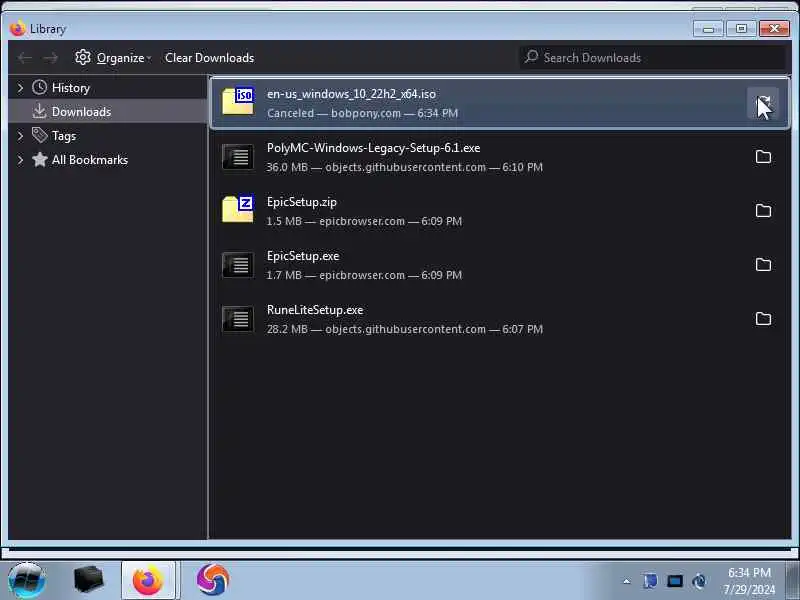
Task: Click the search magnifier icon
Action: [x=531, y=57]
